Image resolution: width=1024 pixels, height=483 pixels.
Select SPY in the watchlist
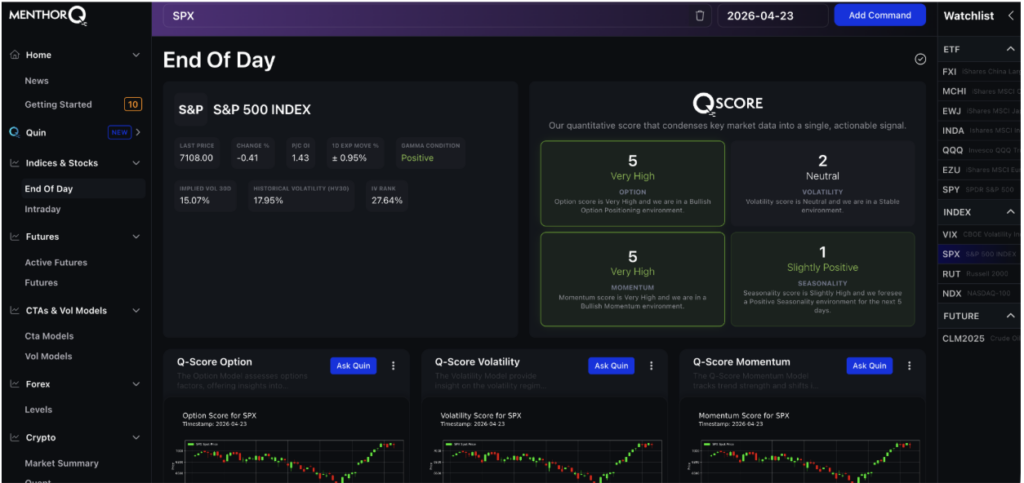tap(980, 189)
